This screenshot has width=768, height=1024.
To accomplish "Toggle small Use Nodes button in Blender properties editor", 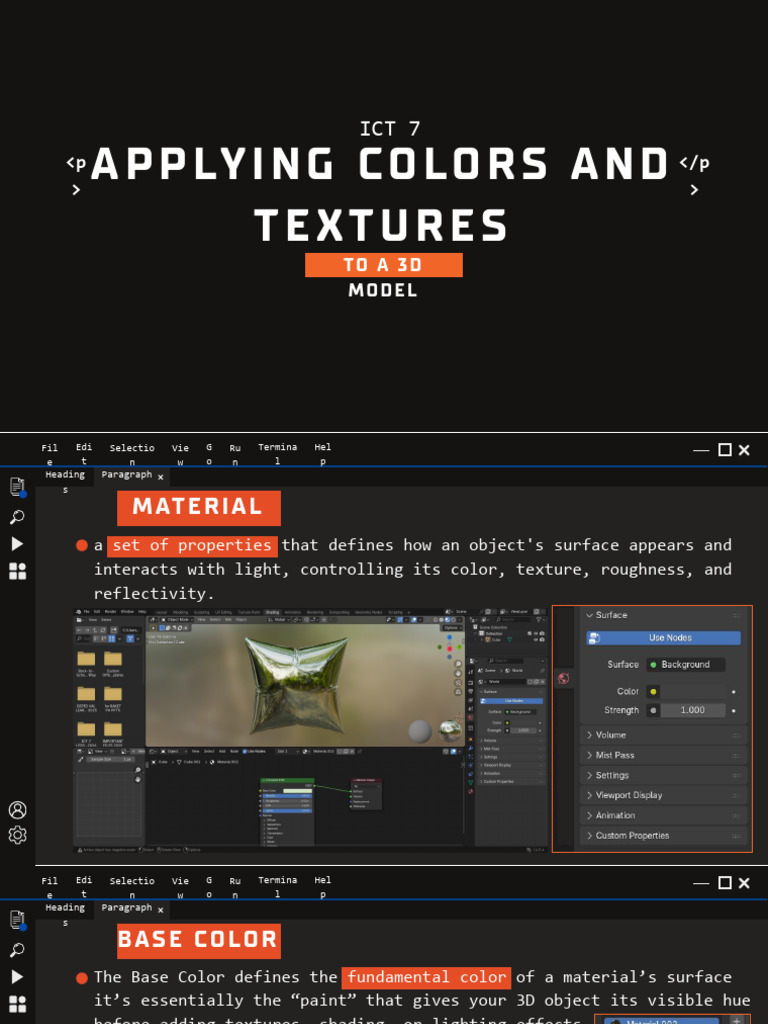I will (513, 701).
